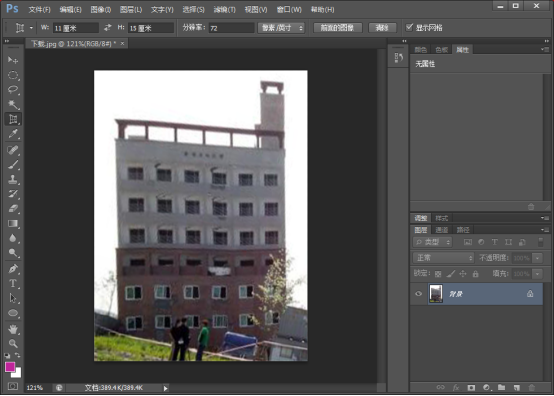554x396 pixels.
Task: Switch to the Channels tab
Action: coord(442,230)
